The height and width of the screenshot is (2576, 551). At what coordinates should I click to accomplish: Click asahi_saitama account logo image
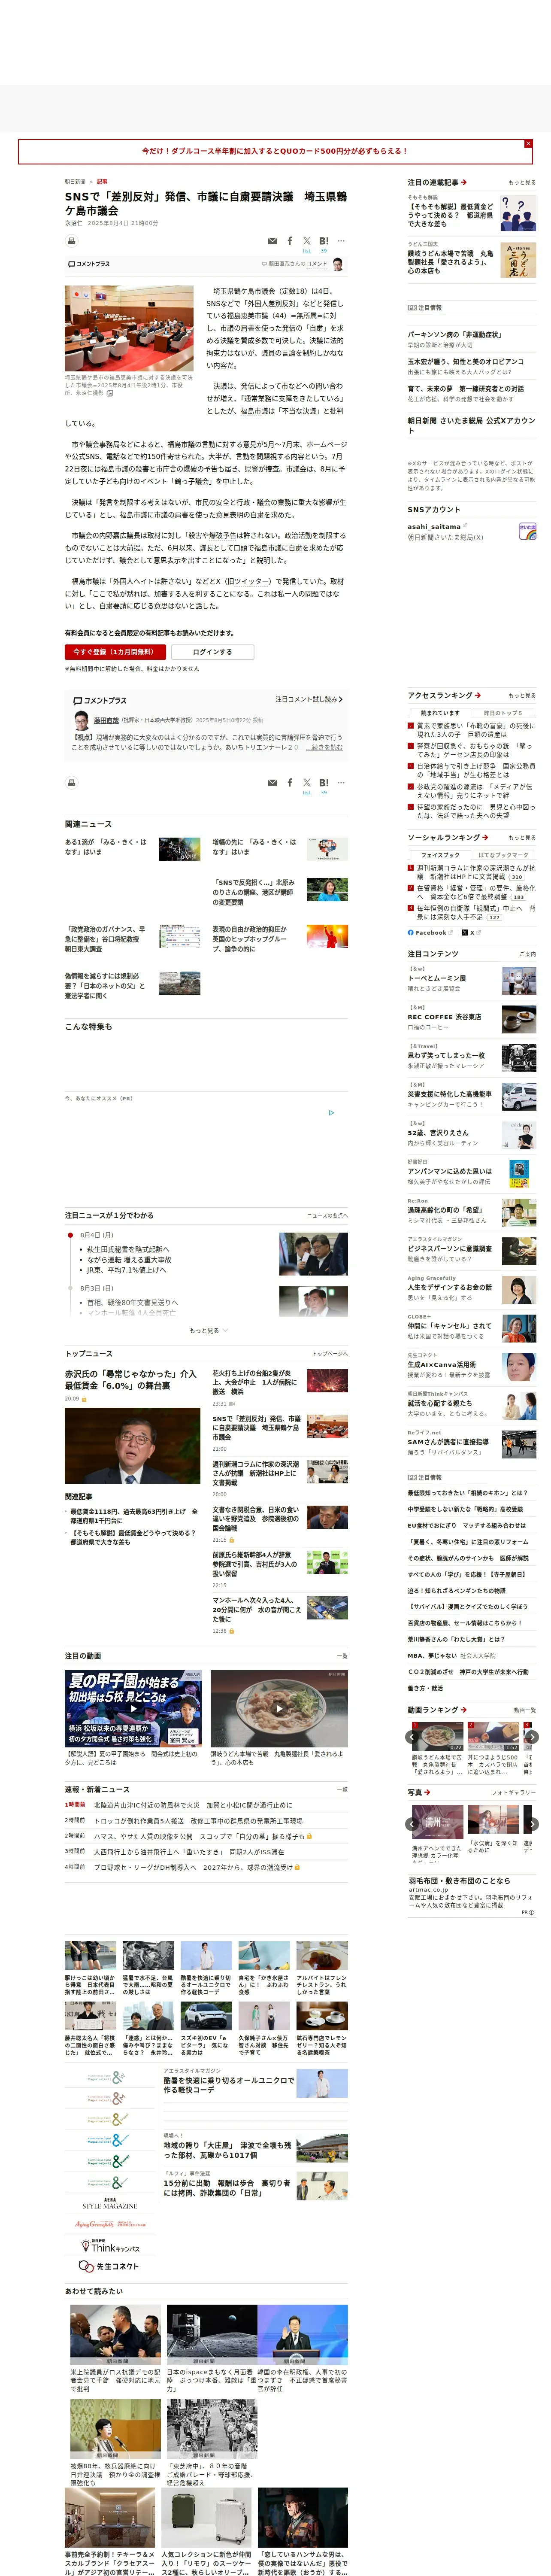point(527,531)
